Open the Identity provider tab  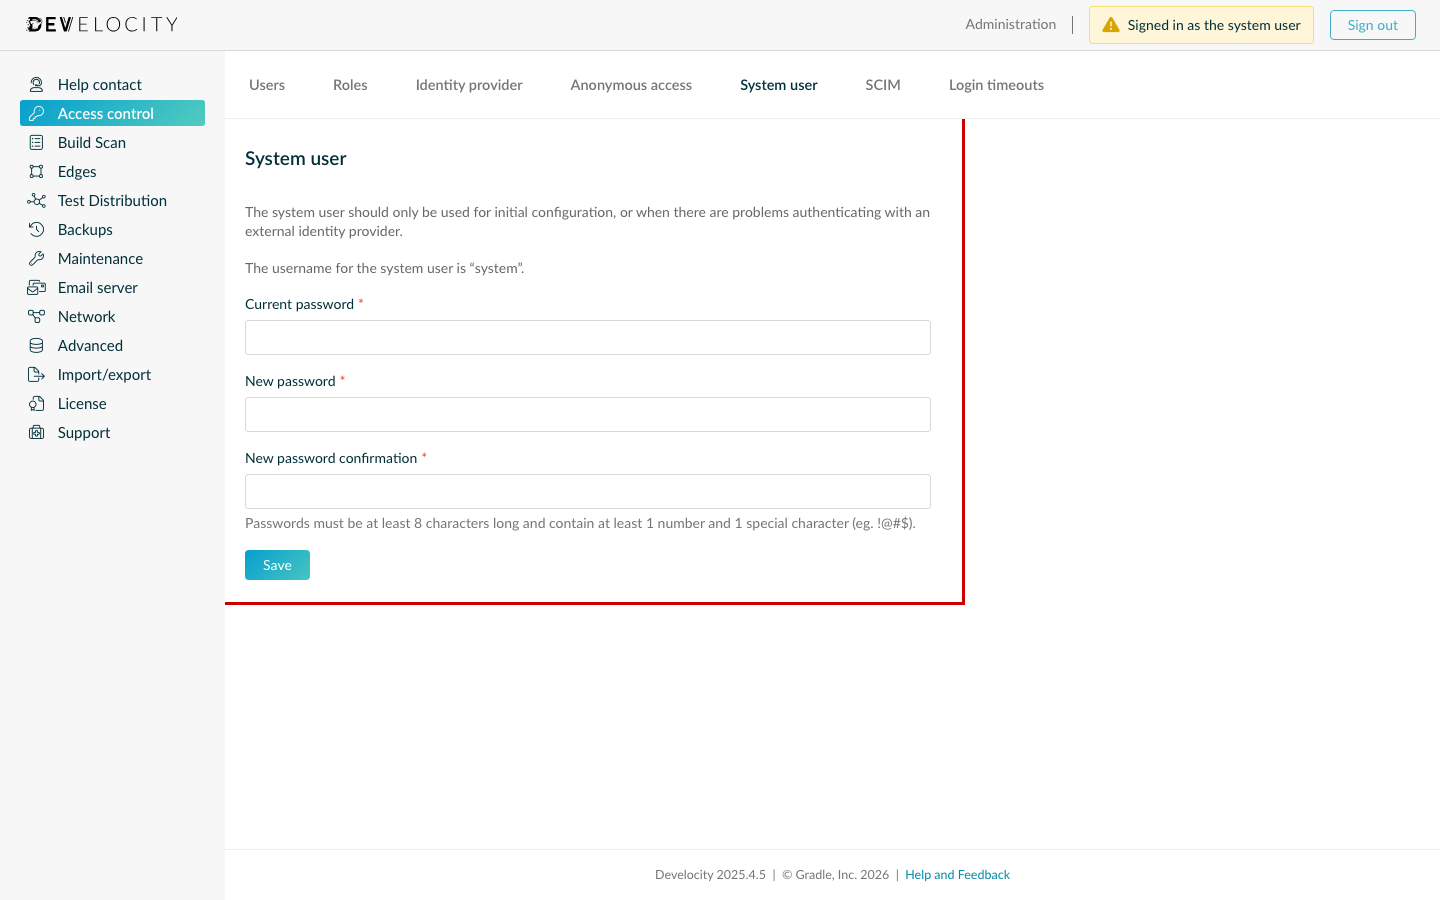[x=468, y=85]
